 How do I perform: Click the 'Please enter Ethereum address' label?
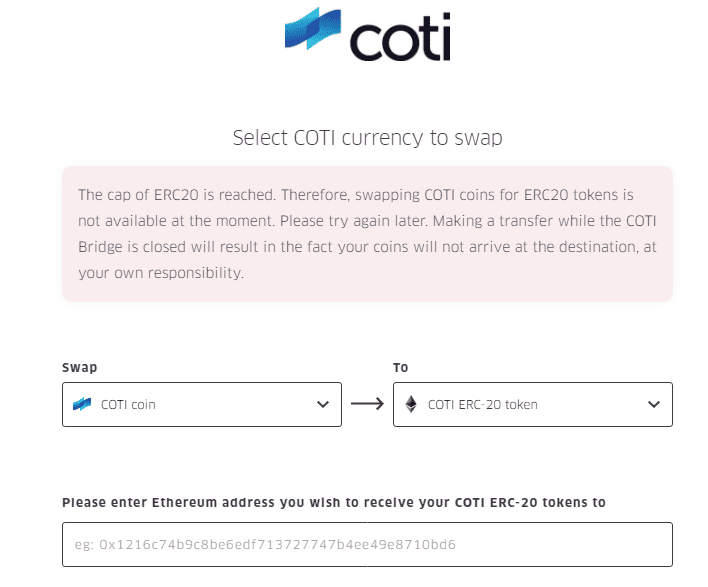pyautogui.click(x=334, y=503)
